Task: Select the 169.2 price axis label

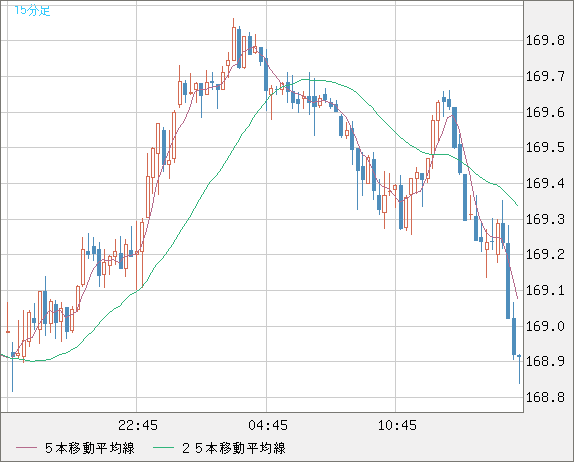Action: pos(545,254)
